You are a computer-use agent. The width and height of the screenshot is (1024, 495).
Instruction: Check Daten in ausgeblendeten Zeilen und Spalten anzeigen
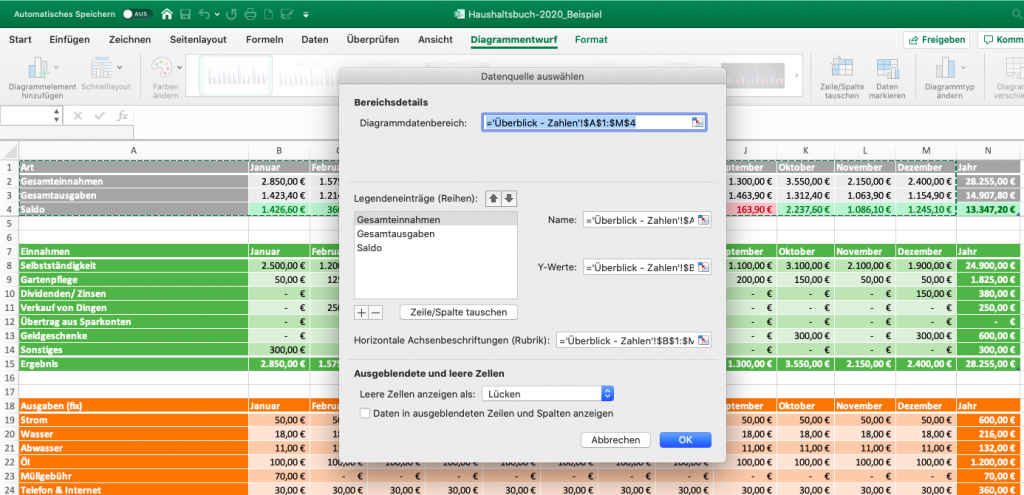click(x=365, y=413)
